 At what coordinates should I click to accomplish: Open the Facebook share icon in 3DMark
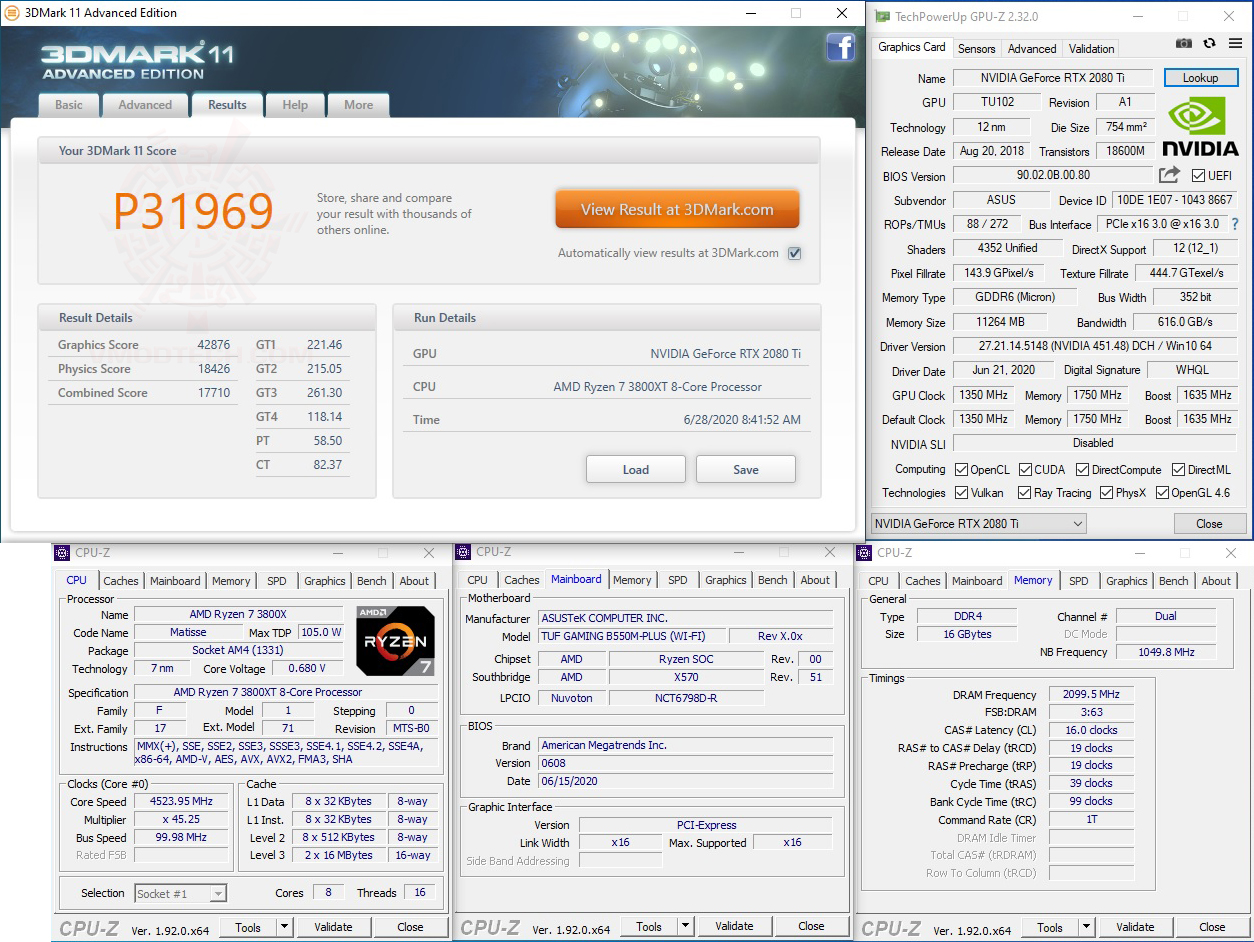pyautogui.click(x=840, y=47)
